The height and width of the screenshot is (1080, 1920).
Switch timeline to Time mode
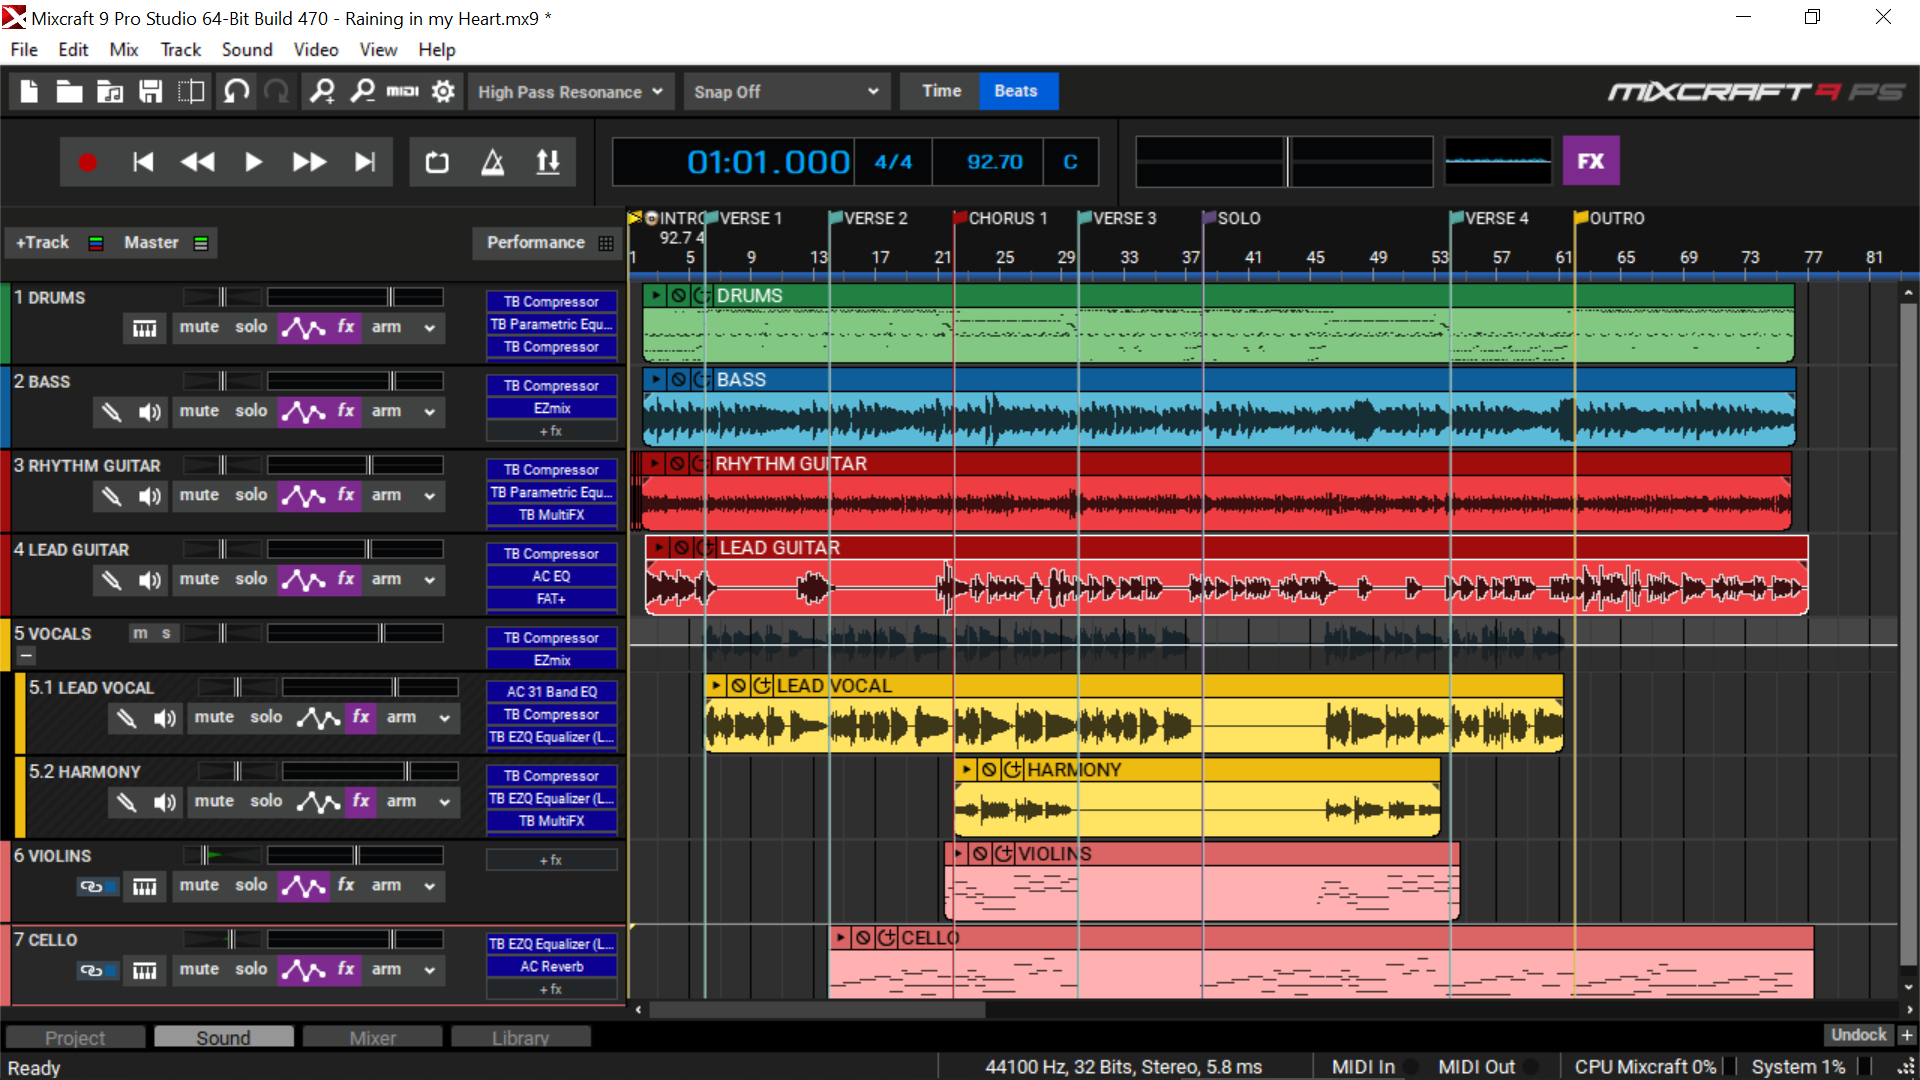click(941, 91)
